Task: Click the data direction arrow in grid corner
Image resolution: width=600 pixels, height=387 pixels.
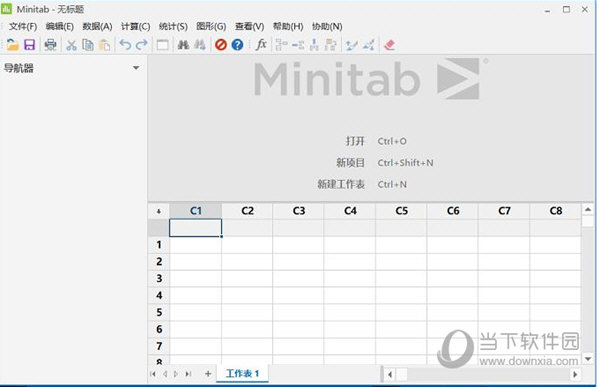Action: coord(159,211)
